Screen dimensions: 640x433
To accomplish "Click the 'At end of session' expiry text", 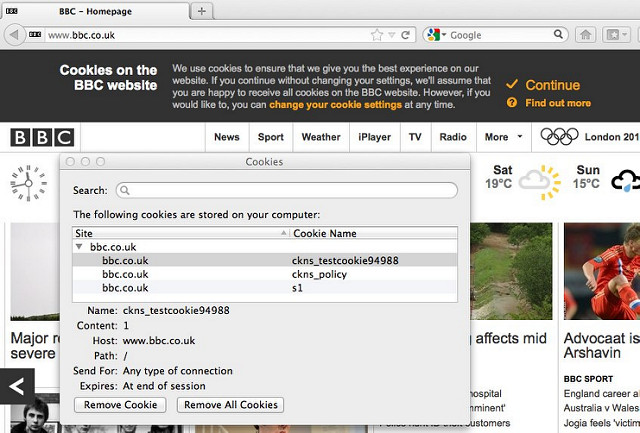I will pos(164,386).
